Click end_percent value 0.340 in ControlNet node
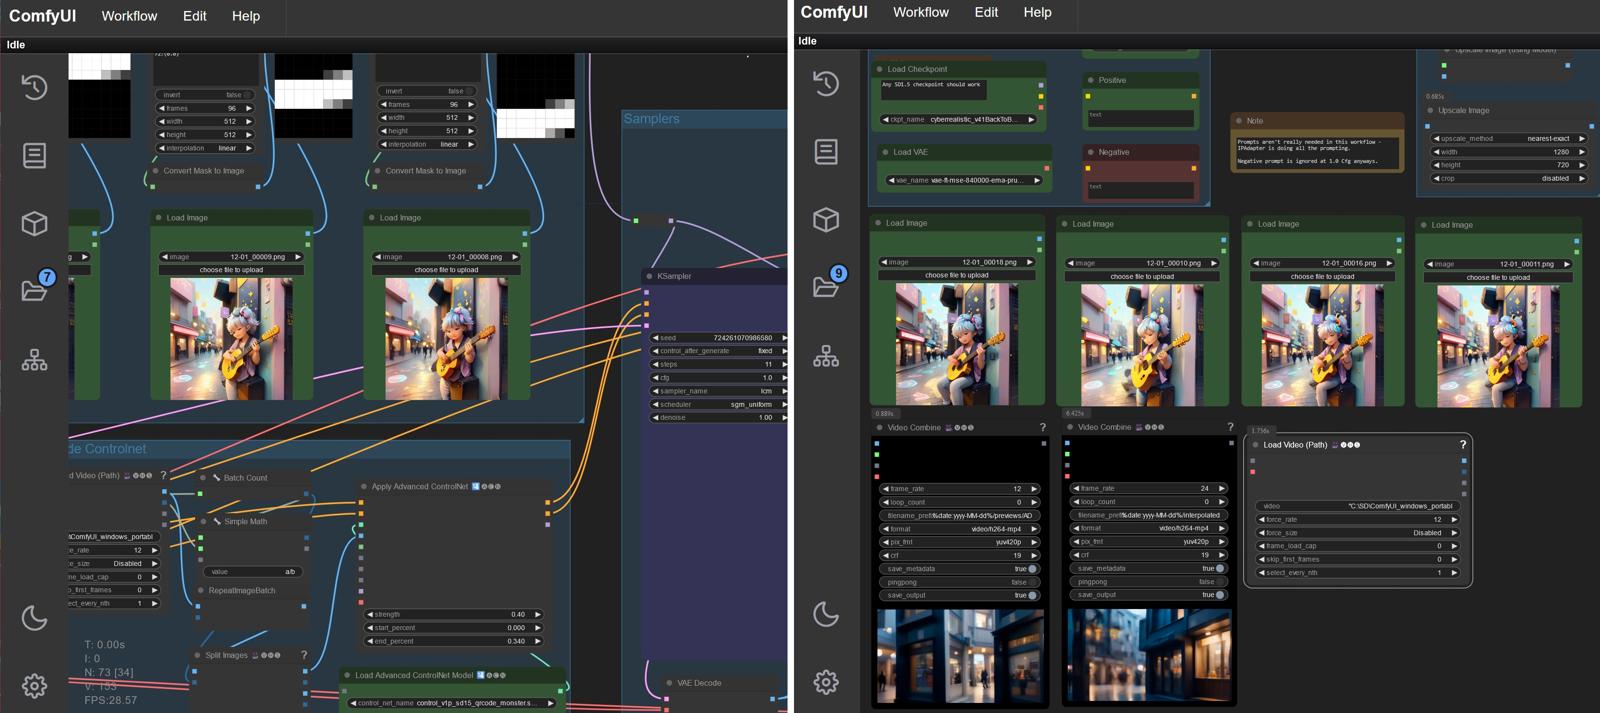This screenshot has width=1600, height=713. pyautogui.click(x=454, y=641)
